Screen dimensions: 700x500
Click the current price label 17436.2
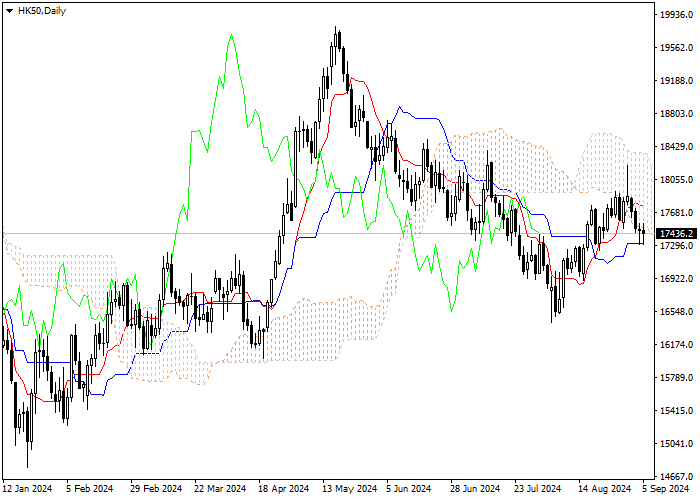[x=676, y=233]
